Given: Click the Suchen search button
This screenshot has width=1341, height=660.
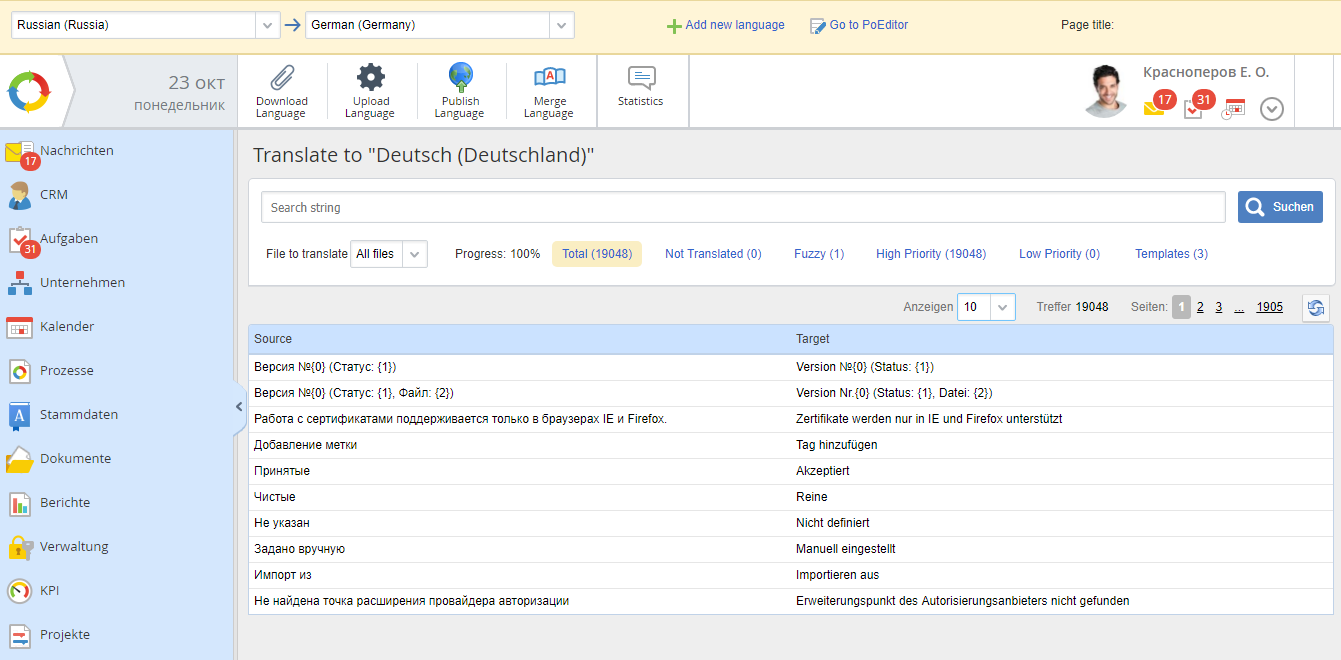Looking at the screenshot, I should tap(1280, 207).
